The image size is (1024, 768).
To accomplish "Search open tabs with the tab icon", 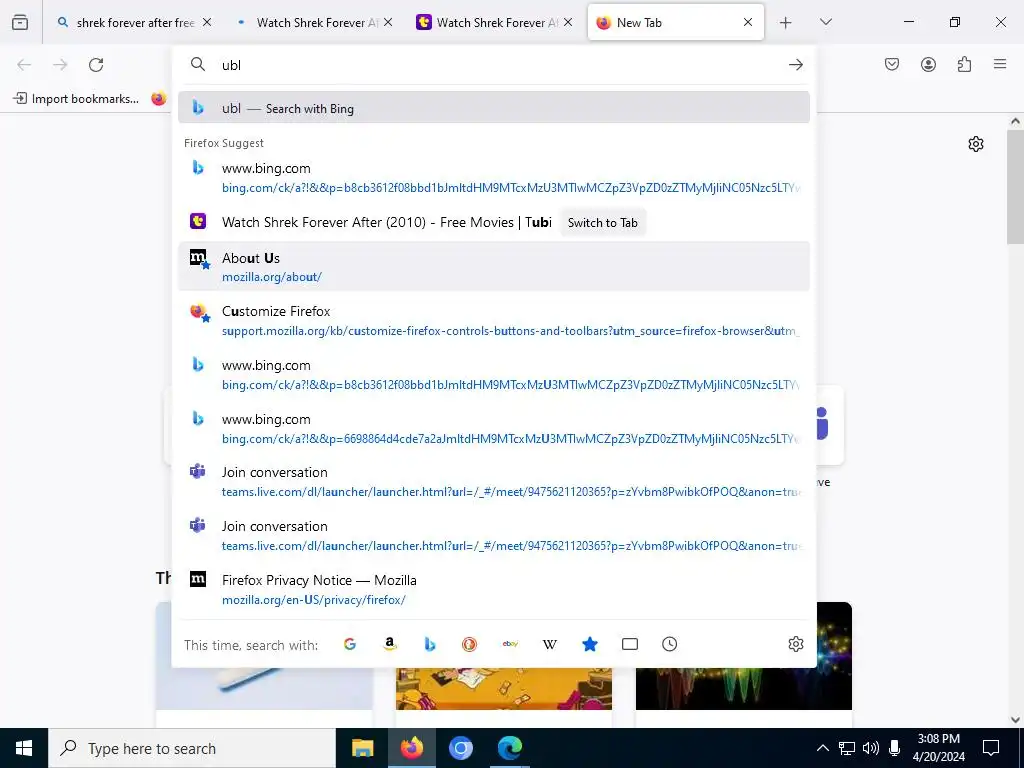I will pos(630,645).
